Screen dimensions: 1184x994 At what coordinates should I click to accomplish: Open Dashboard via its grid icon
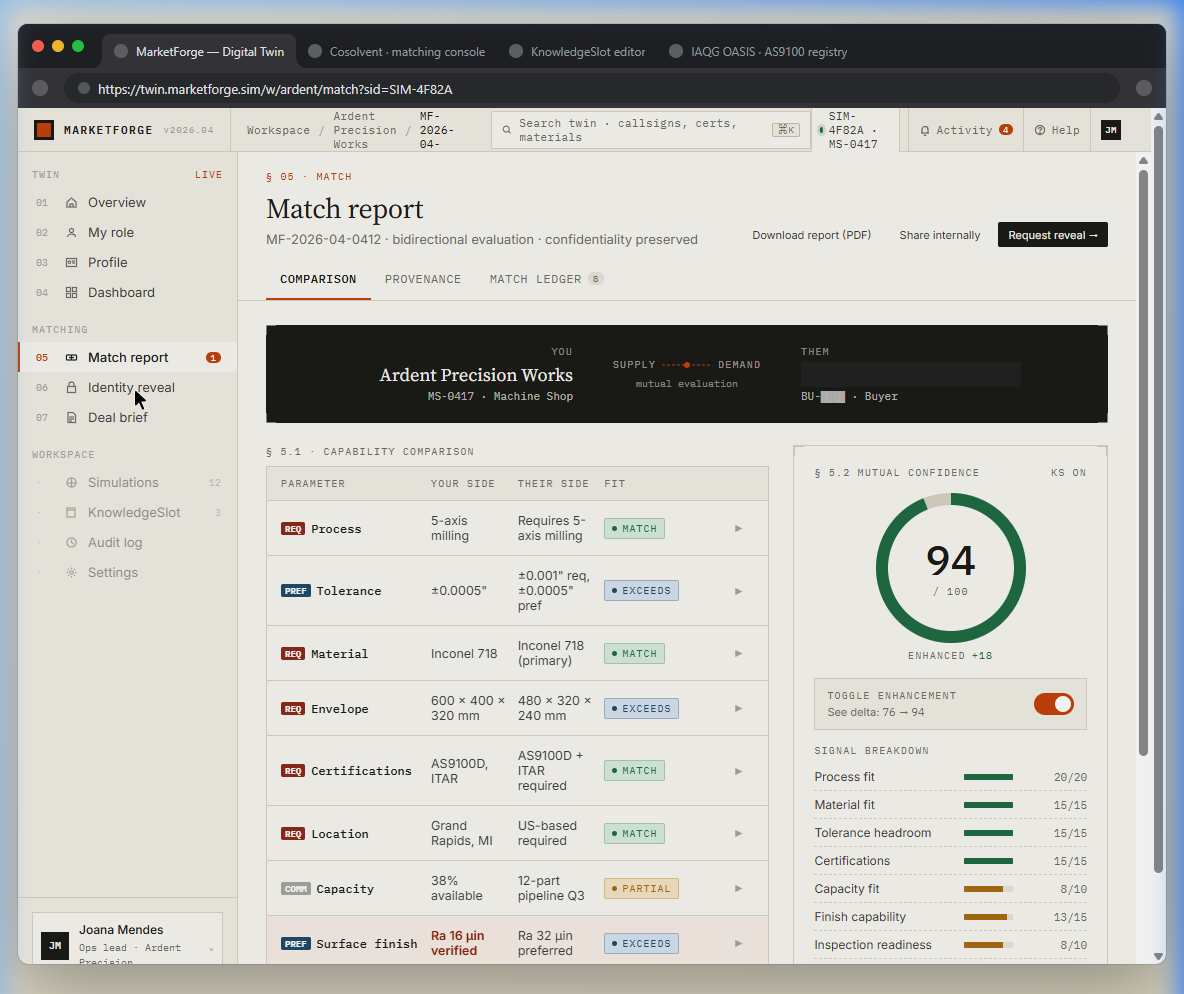pyautogui.click(x=71, y=292)
